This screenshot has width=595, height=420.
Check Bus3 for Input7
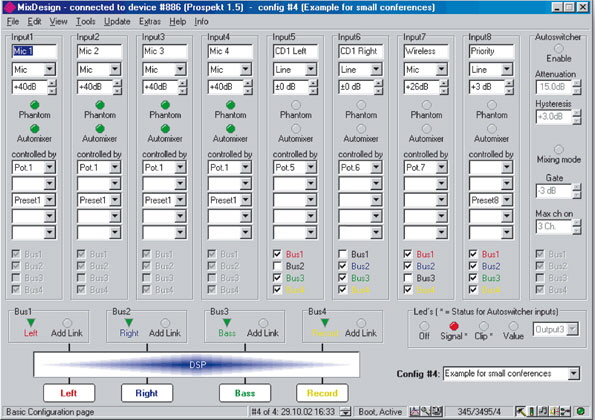(x=408, y=278)
